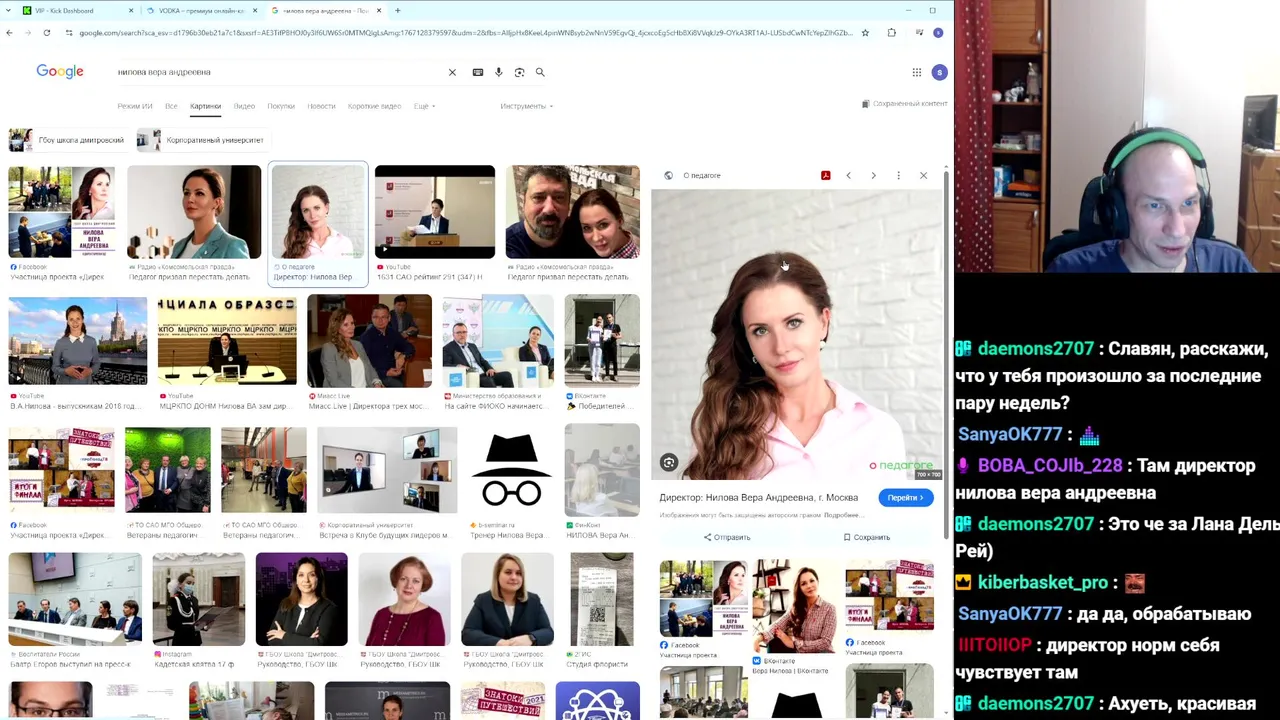Go to the Google logo homepage
The width and height of the screenshot is (1280, 720).
[x=60, y=71]
